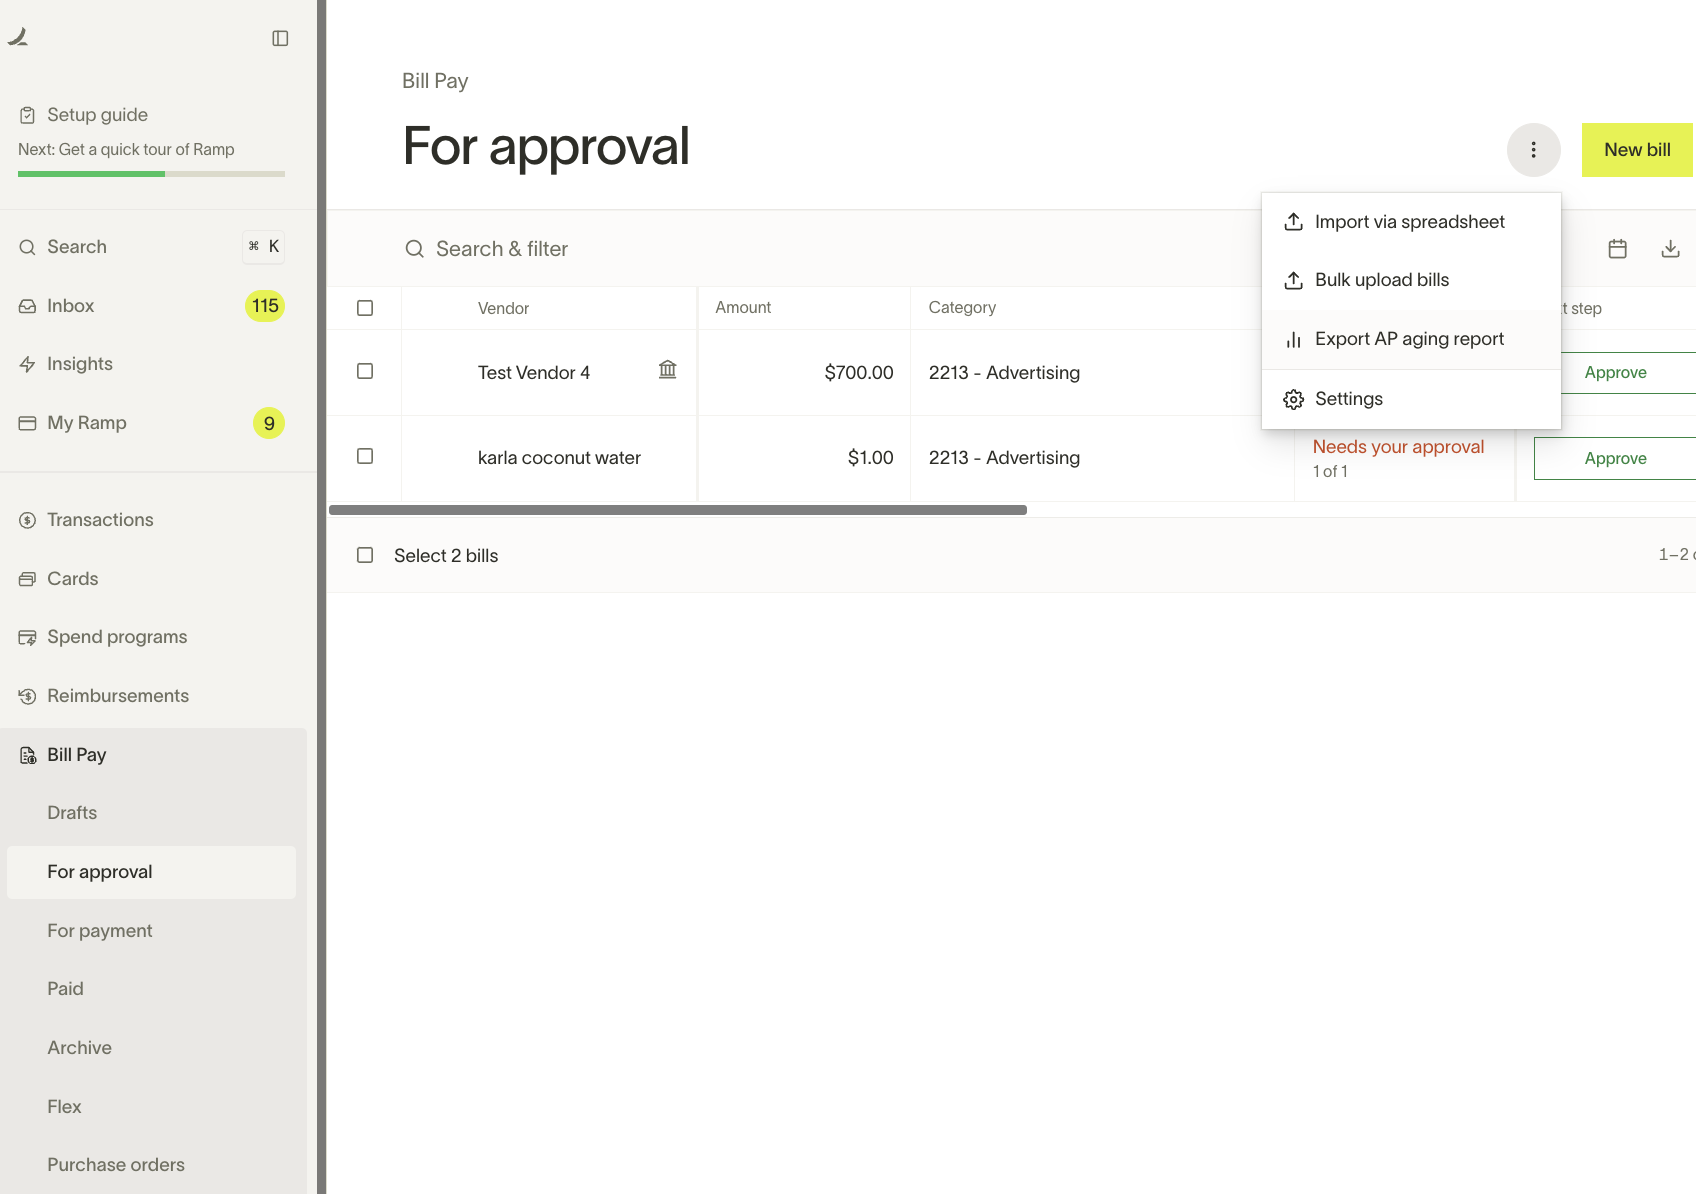Go to Reimbursements page
1696x1194 pixels.
pyautogui.click(x=117, y=696)
